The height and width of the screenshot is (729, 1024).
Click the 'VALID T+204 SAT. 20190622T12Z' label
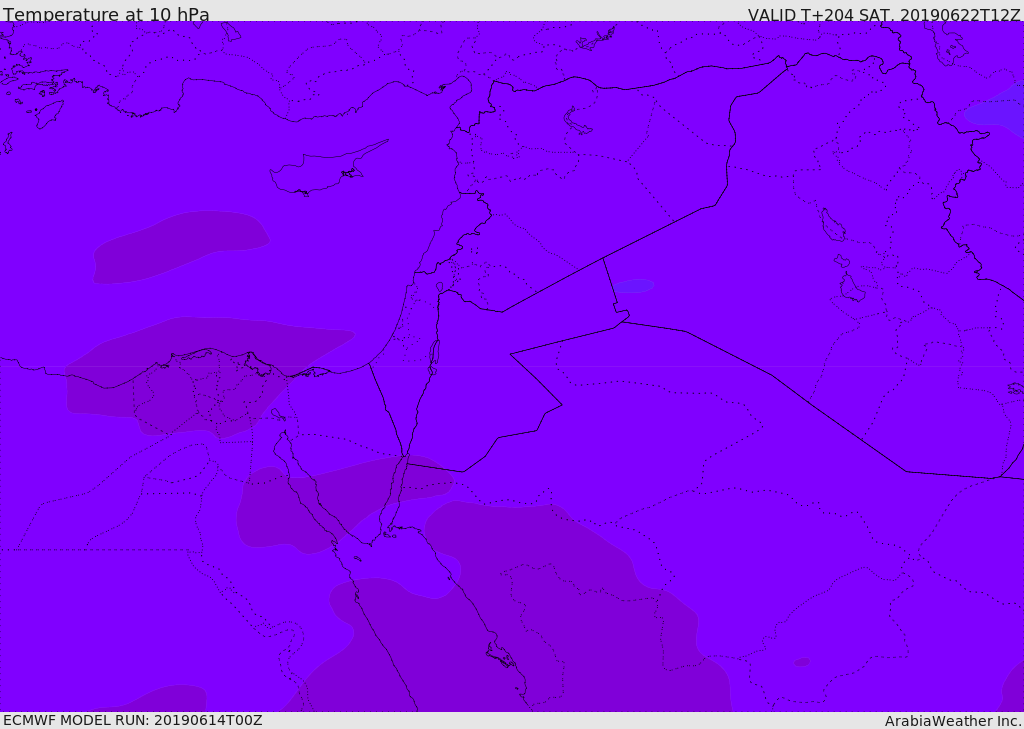click(884, 14)
